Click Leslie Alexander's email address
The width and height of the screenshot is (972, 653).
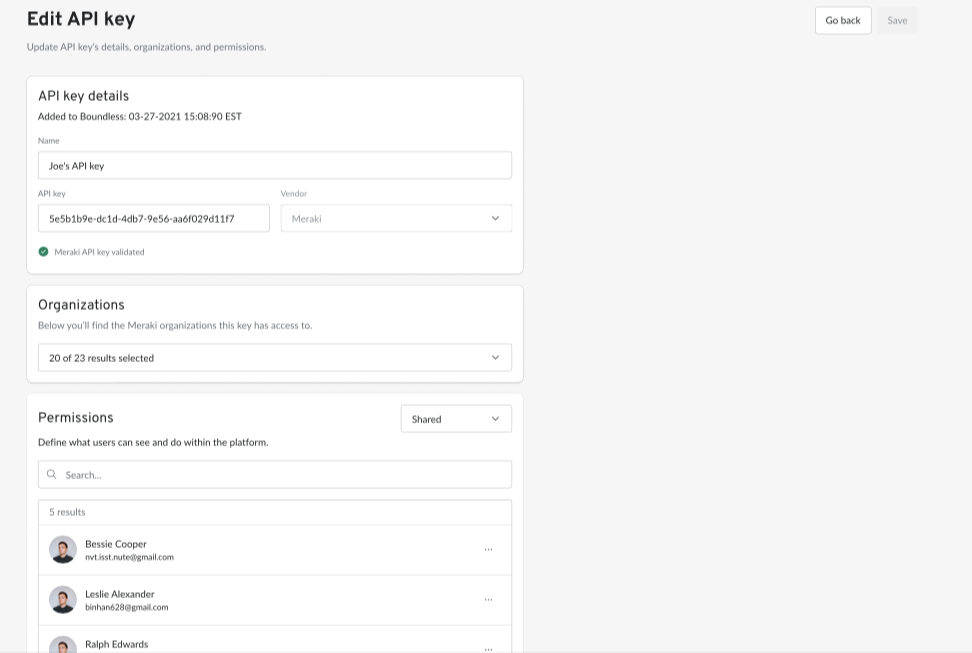126,607
